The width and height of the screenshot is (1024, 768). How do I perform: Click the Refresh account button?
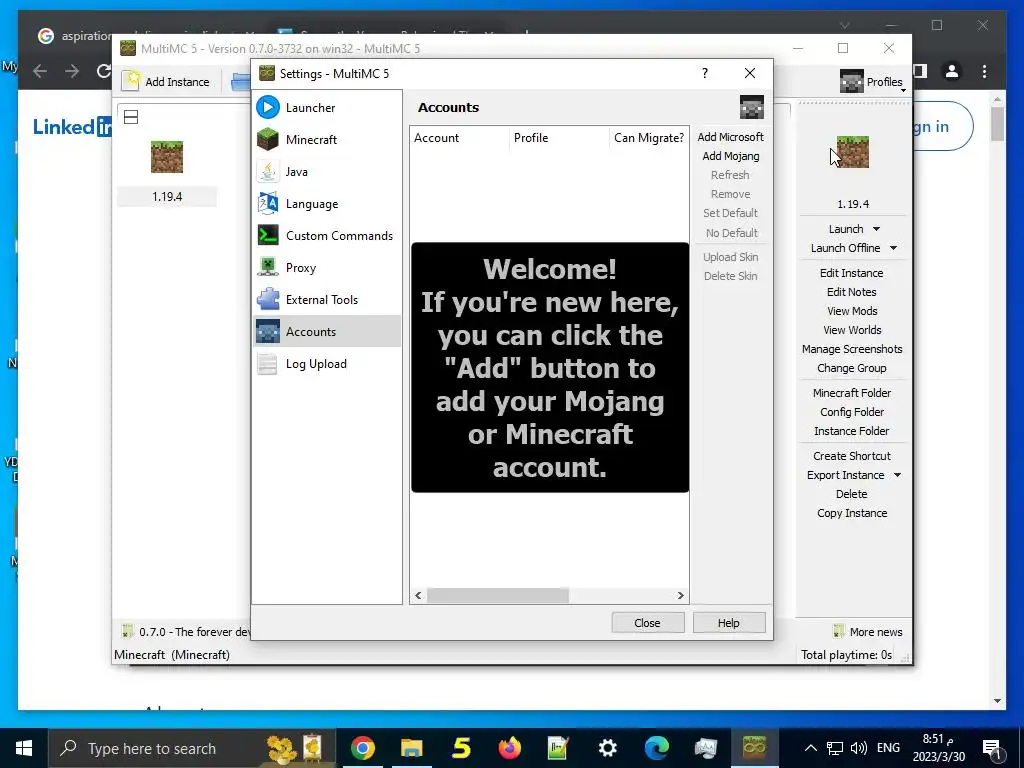pyautogui.click(x=730, y=175)
